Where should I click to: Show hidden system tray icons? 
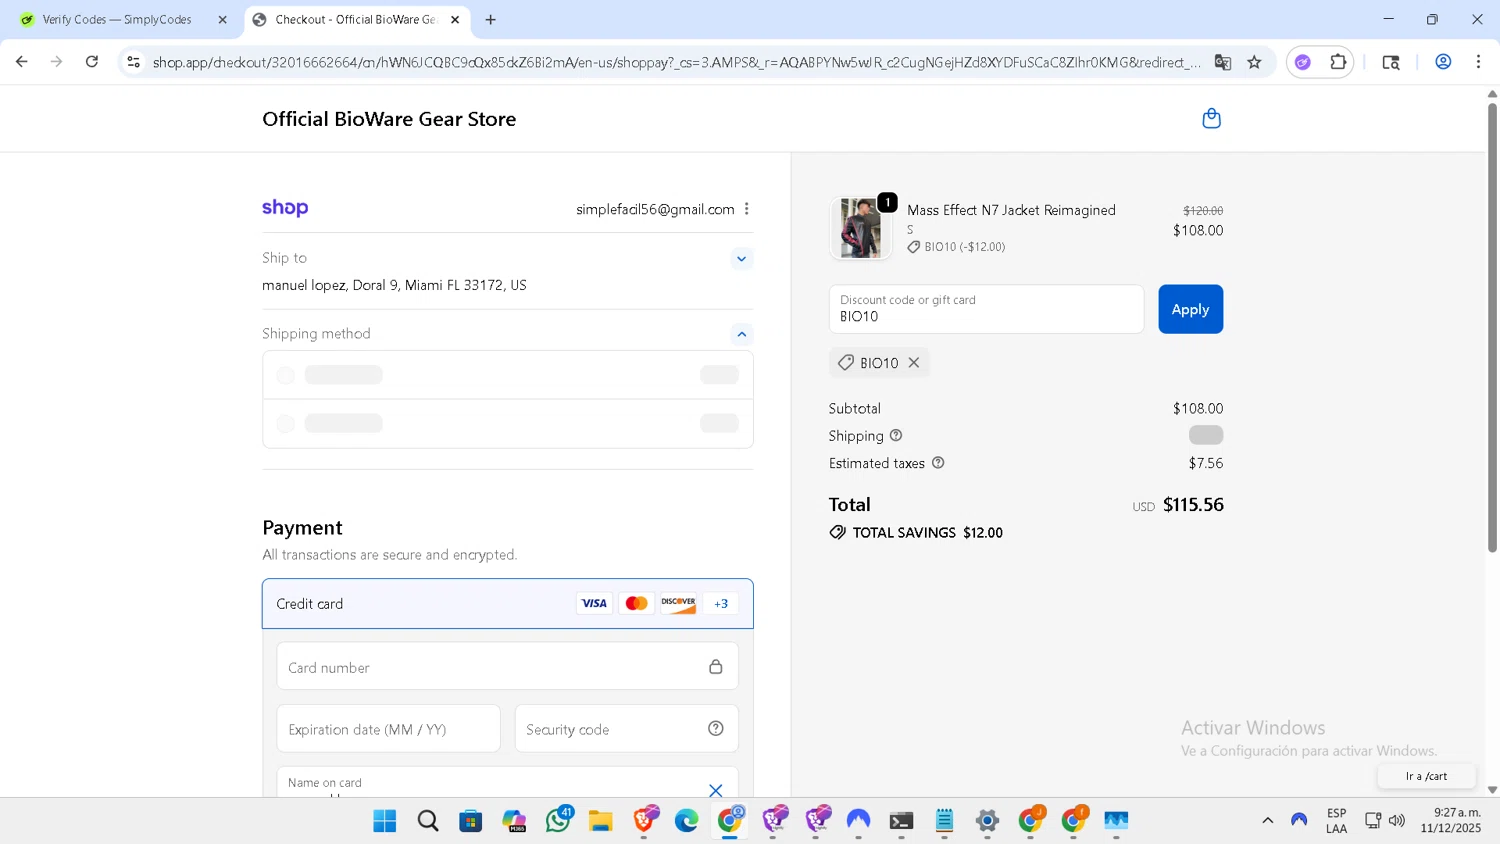pyautogui.click(x=1267, y=821)
